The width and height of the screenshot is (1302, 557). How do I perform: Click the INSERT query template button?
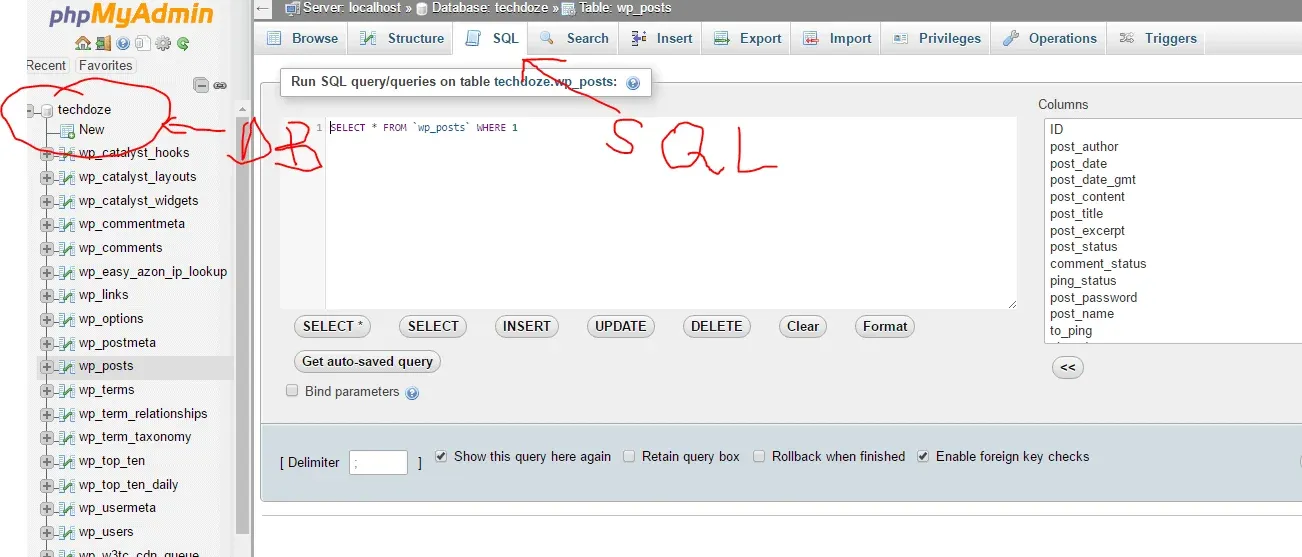(x=527, y=326)
